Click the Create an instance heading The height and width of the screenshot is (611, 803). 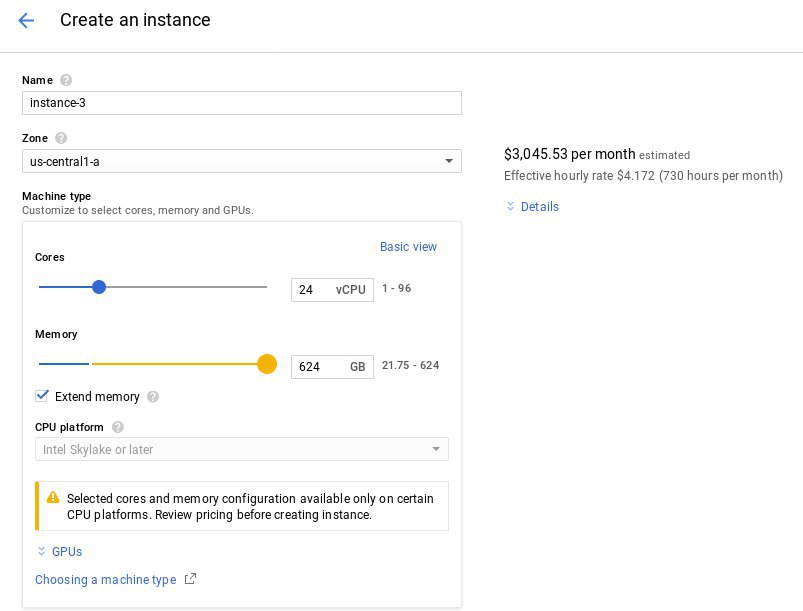click(135, 20)
